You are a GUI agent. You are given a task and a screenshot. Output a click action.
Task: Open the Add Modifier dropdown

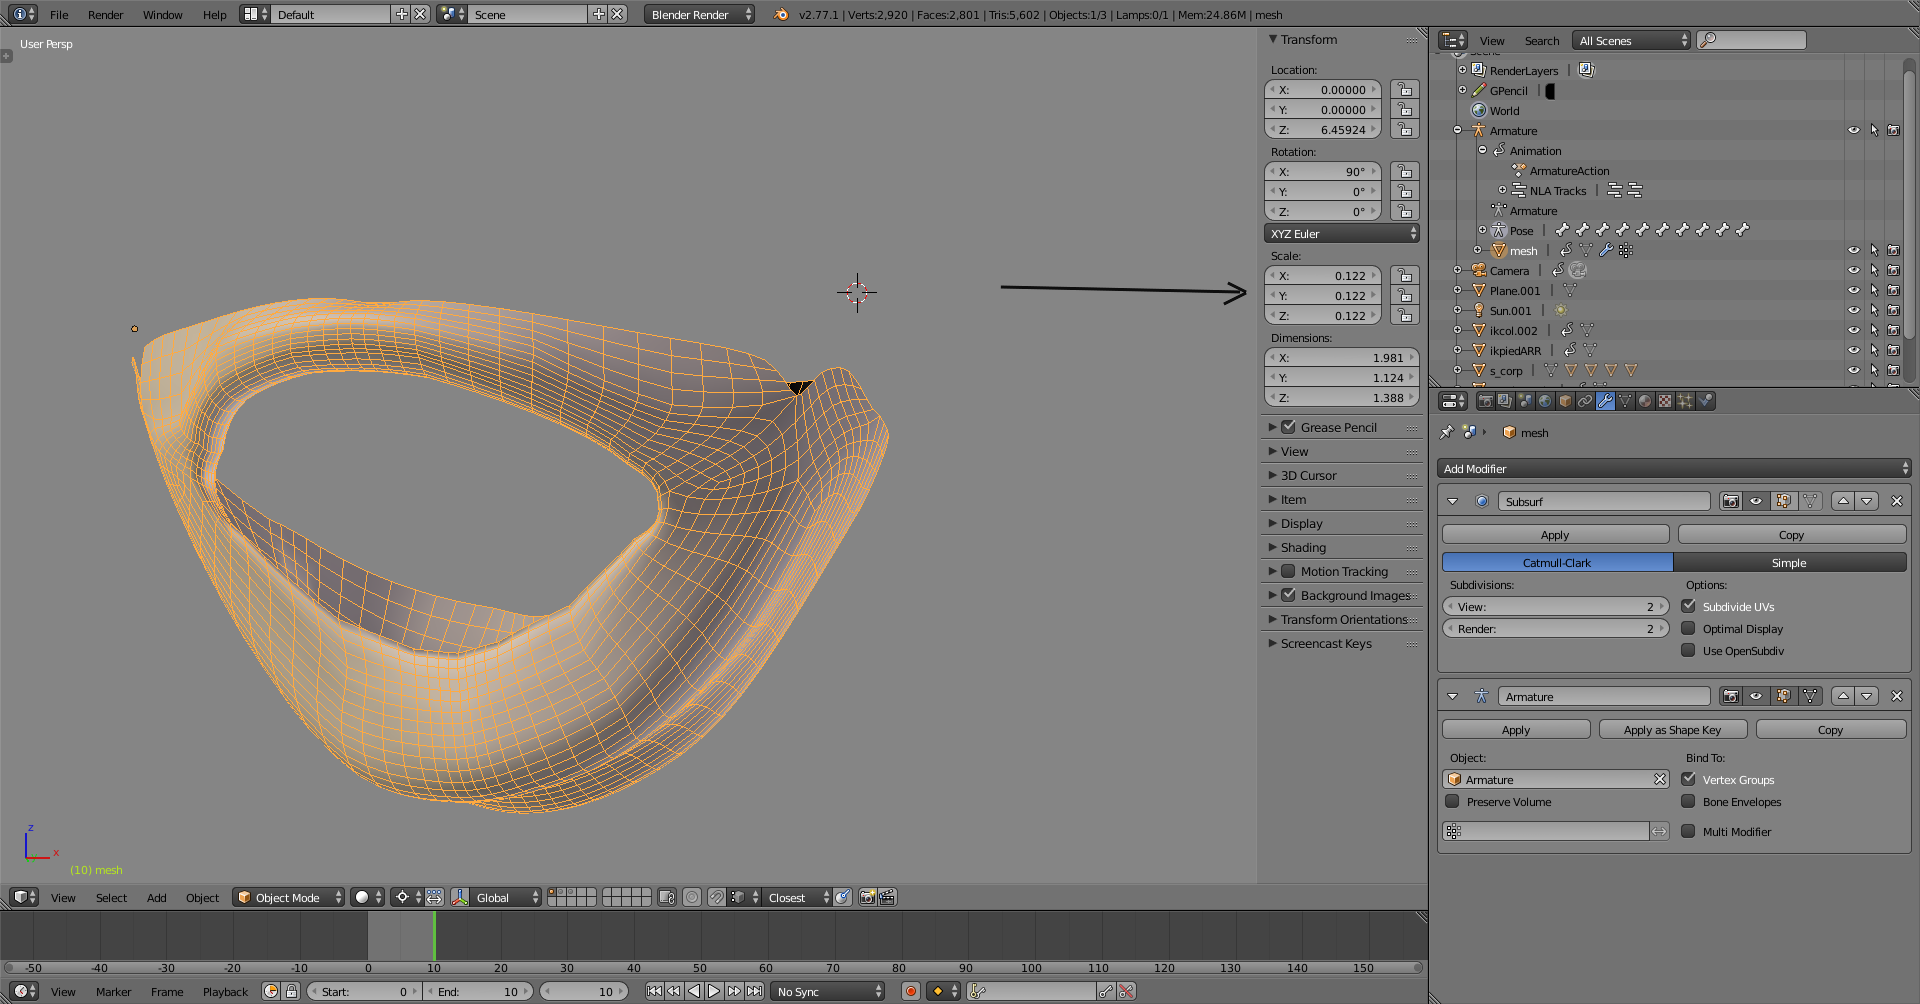pyautogui.click(x=1674, y=469)
